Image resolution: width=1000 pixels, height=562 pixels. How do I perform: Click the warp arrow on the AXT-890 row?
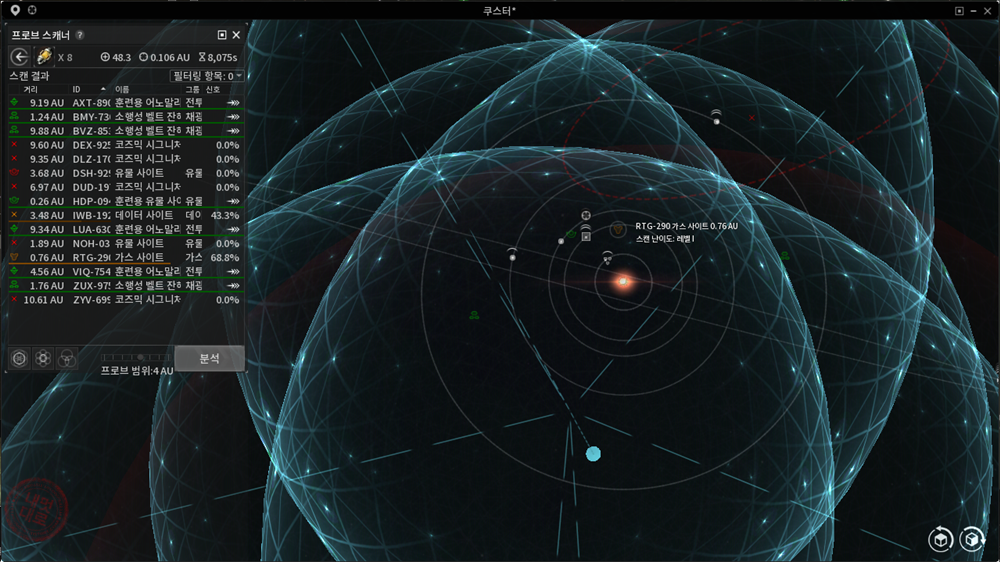(233, 103)
